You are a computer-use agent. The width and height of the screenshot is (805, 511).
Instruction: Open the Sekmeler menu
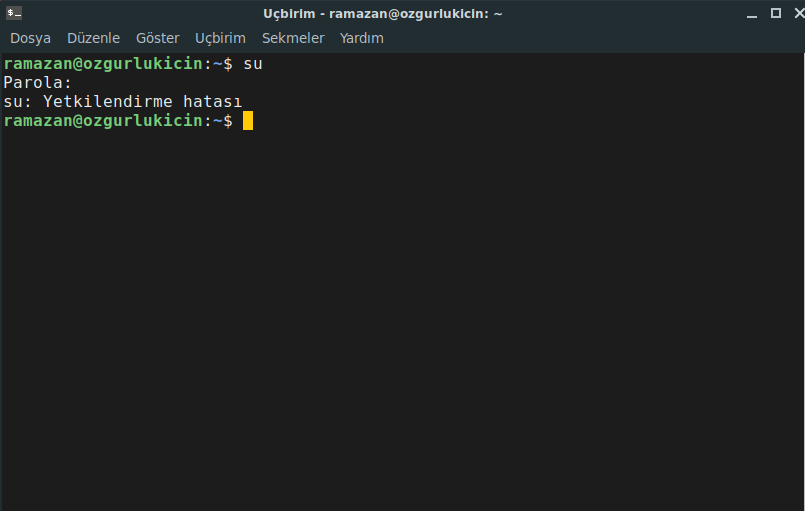coord(293,38)
